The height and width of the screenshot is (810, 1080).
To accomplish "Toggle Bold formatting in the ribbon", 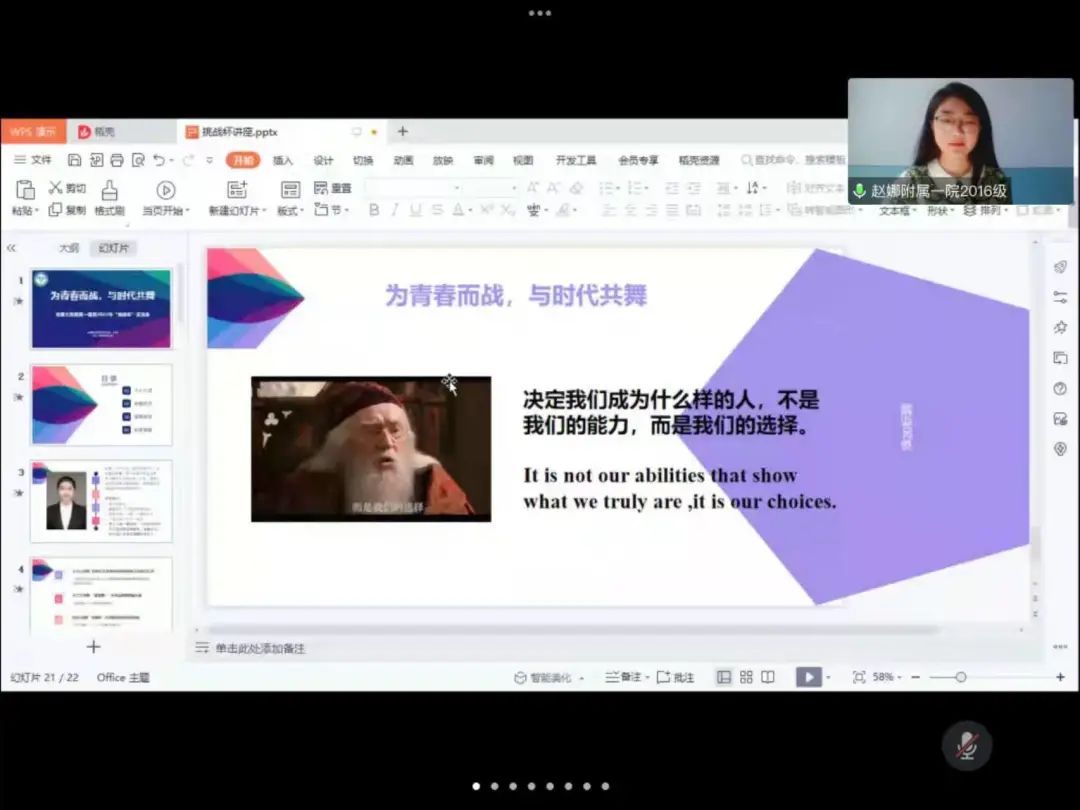I will [x=374, y=210].
